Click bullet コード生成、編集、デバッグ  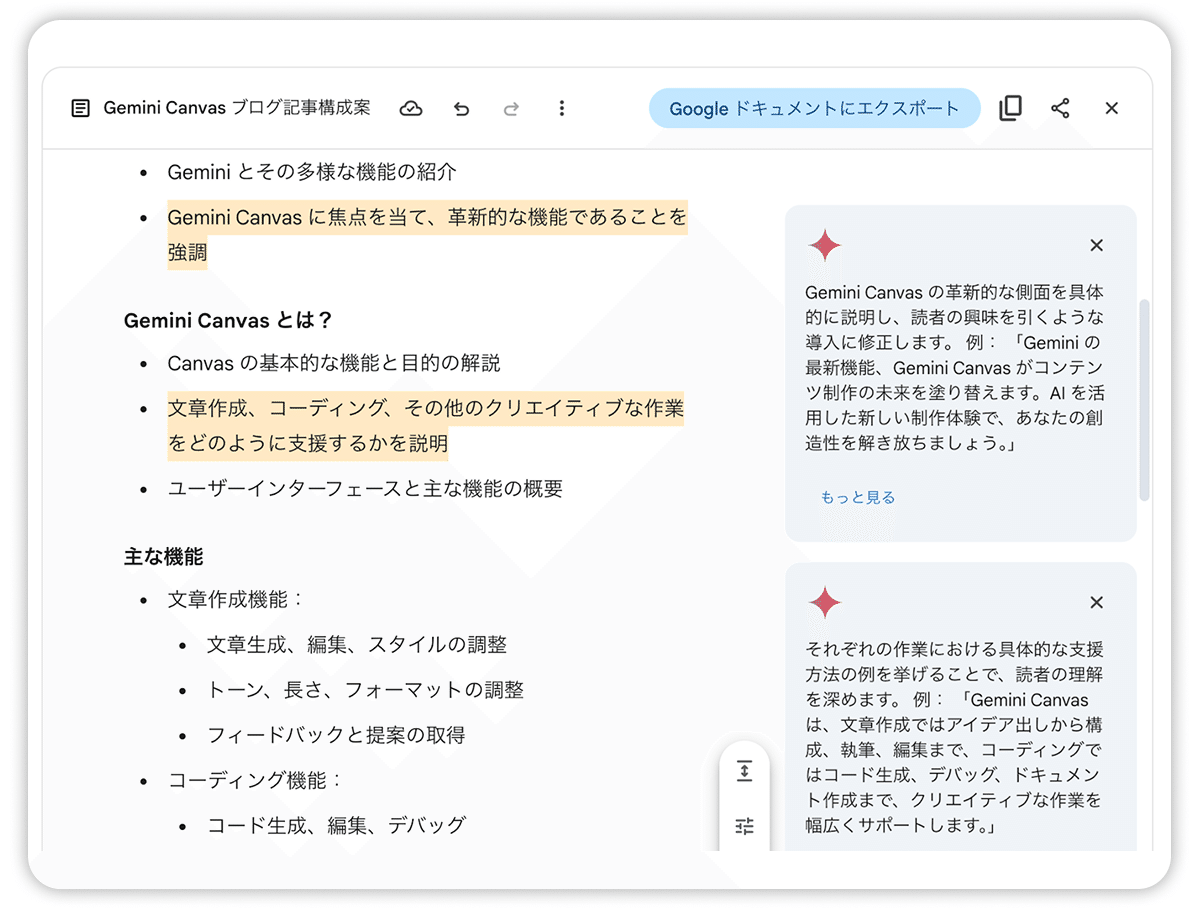coord(336,825)
